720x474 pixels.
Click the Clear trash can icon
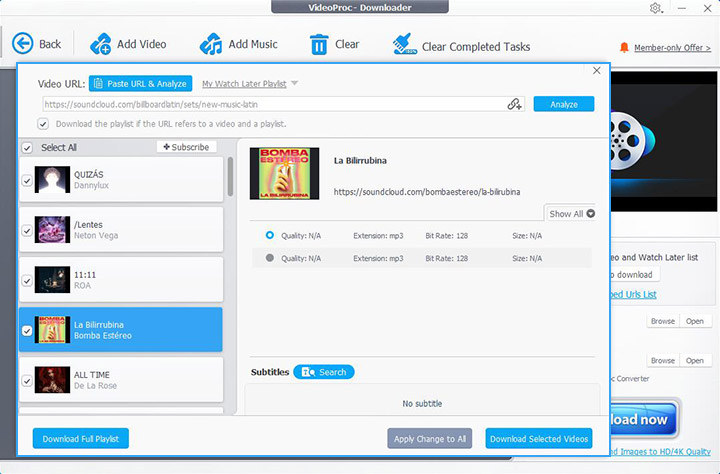[x=319, y=45]
